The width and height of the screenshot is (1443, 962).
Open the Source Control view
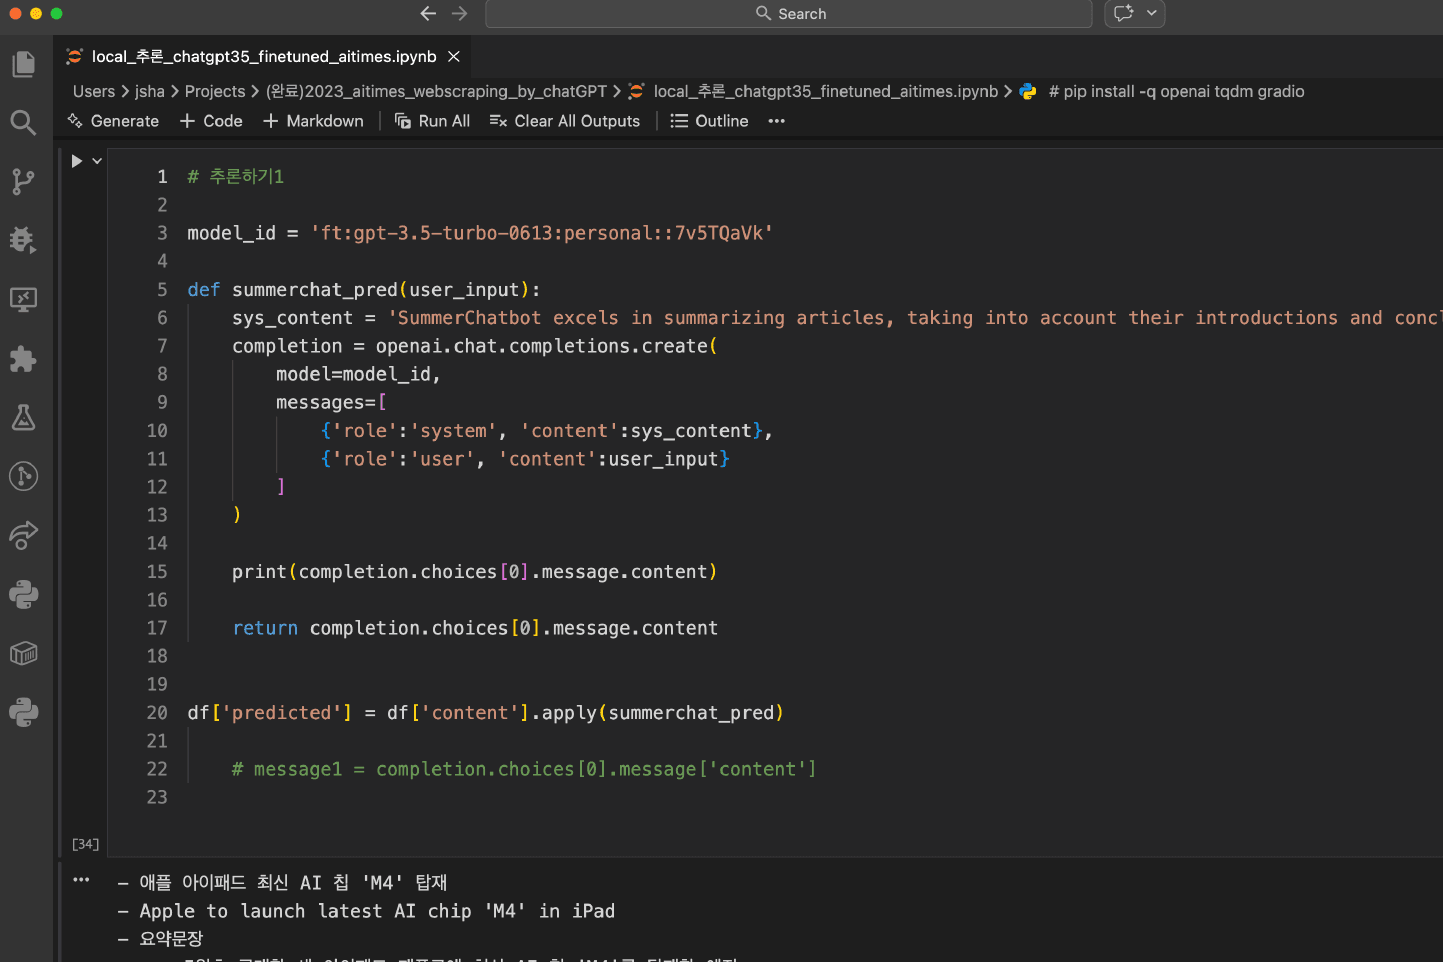(23, 182)
